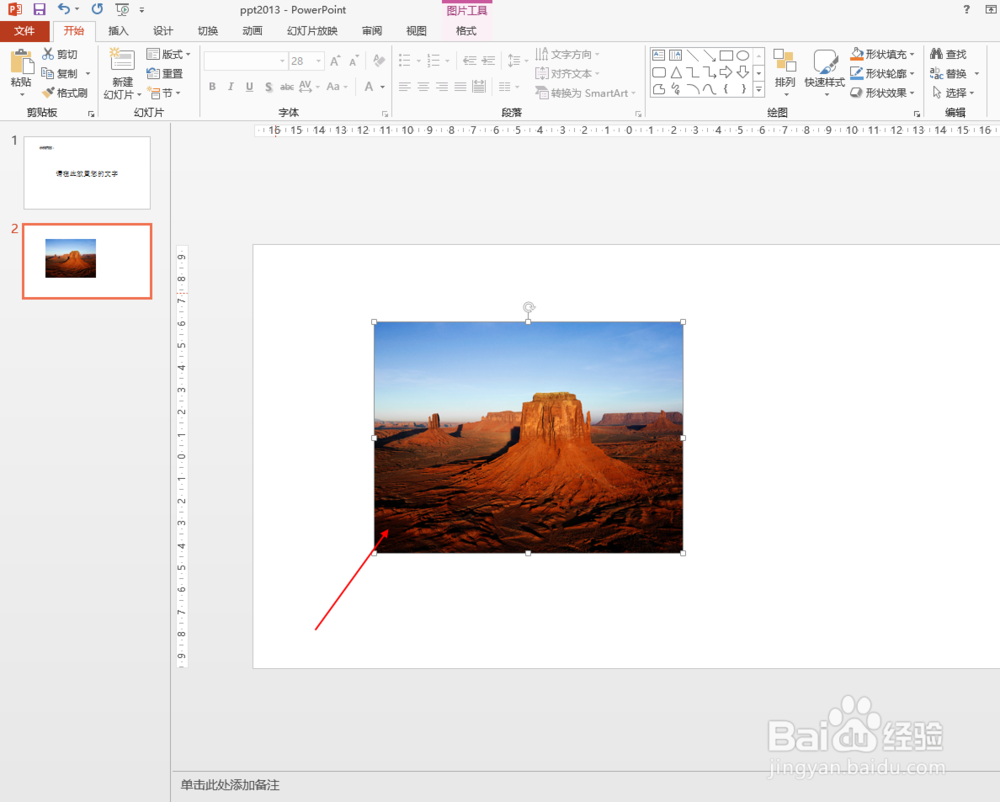This screenshot has height=802, width=1000.
Task: Open Shape Outline (形状轮廓) dropdown
Action: (x=883, y=73)
